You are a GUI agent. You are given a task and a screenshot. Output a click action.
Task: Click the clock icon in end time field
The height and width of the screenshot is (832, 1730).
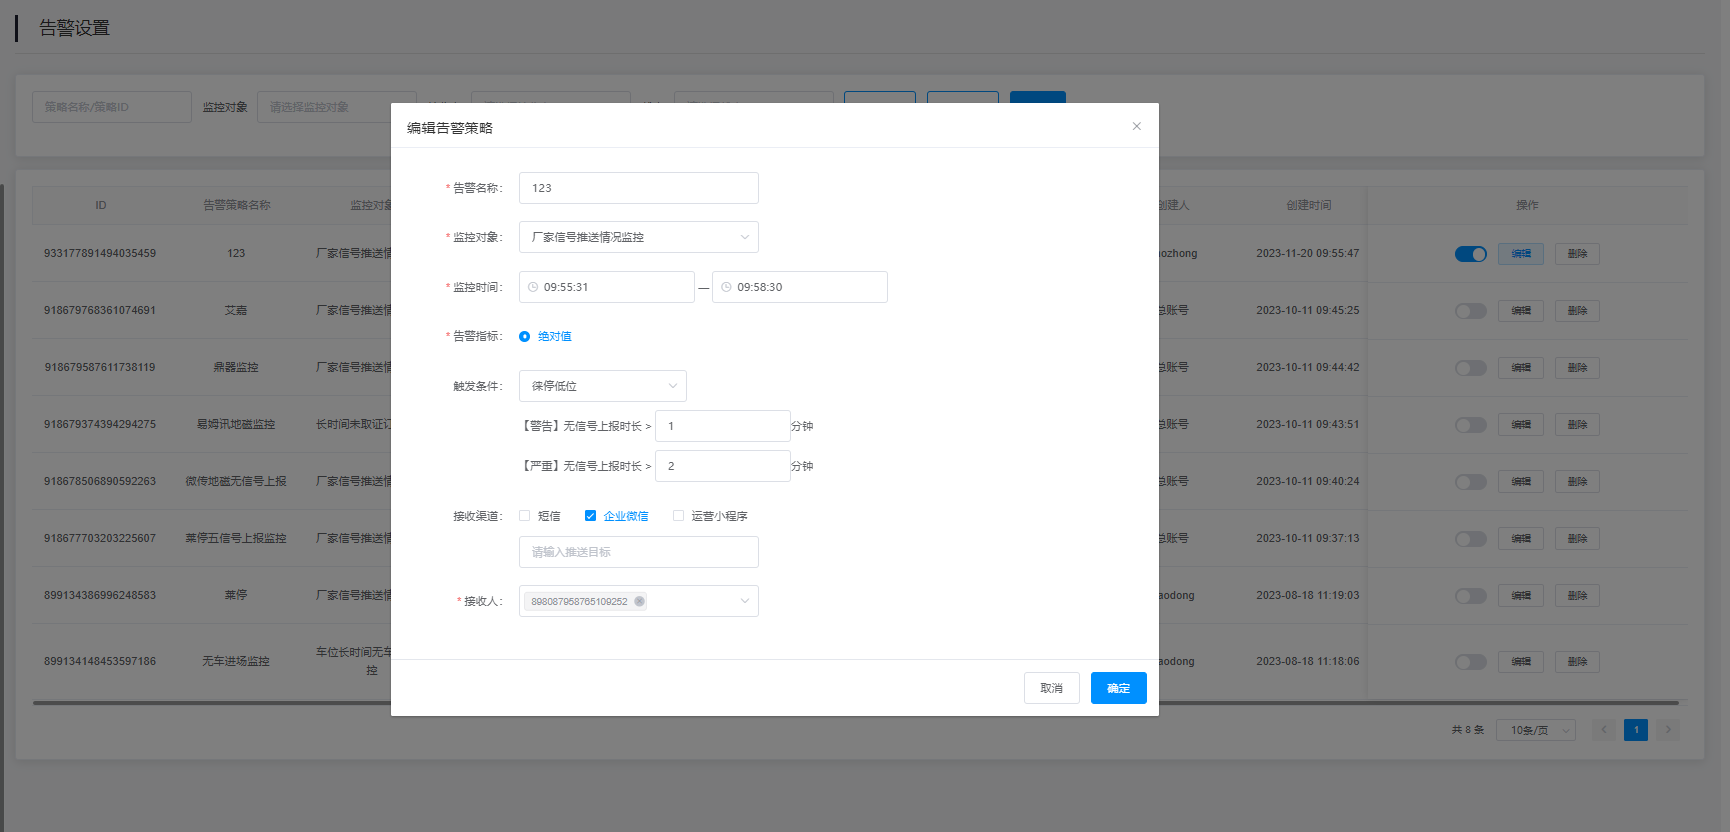point(726,287)
